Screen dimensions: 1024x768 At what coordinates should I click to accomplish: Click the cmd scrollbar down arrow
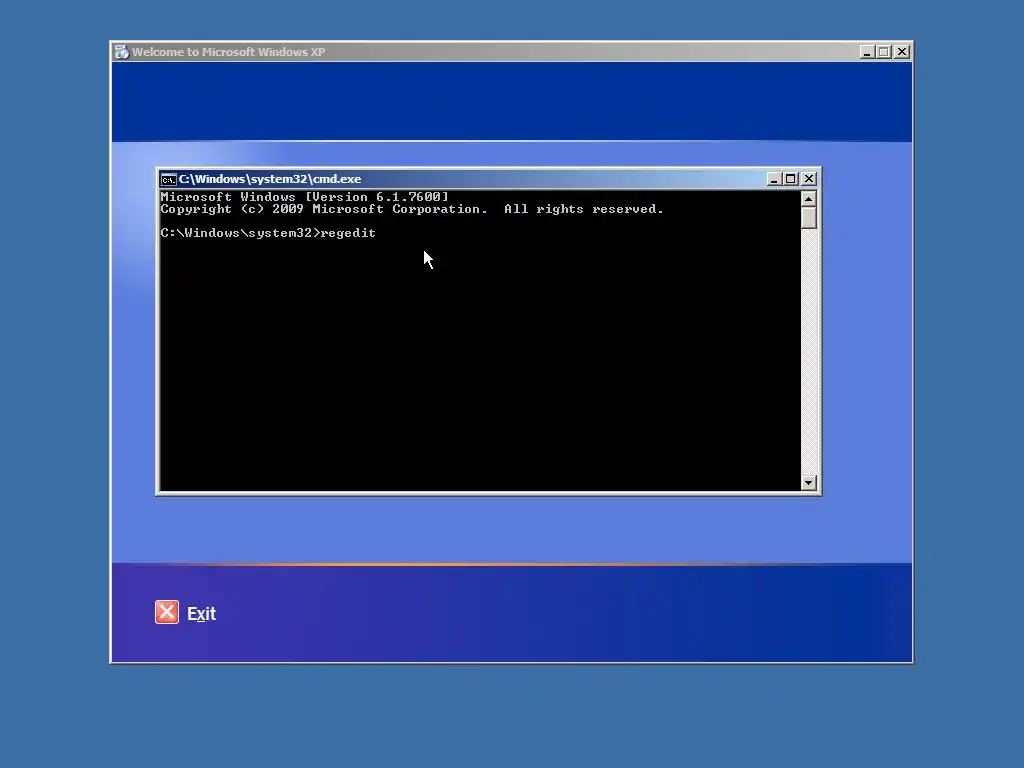808,483
